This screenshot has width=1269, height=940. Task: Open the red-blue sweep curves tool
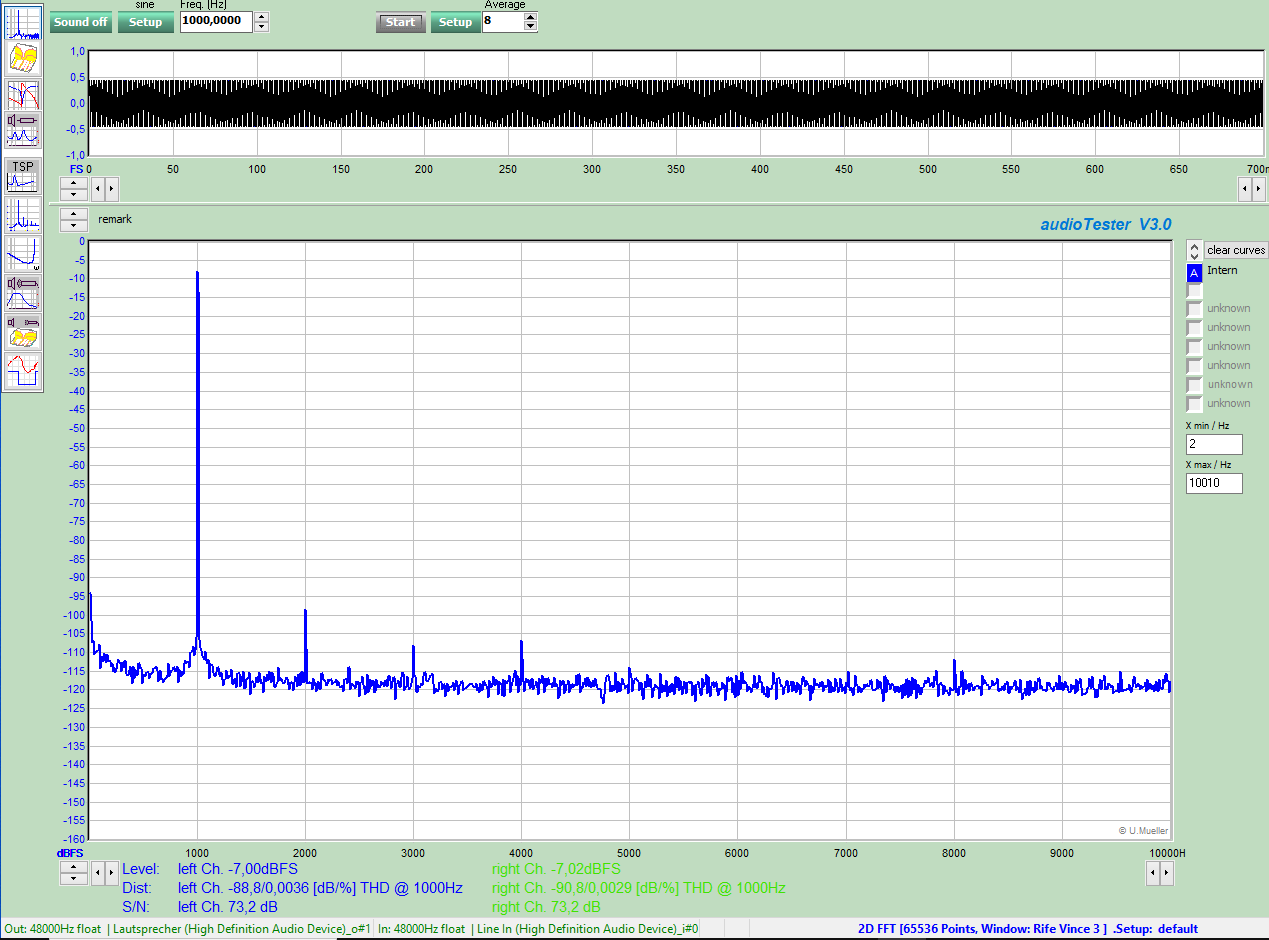[23, 95]
